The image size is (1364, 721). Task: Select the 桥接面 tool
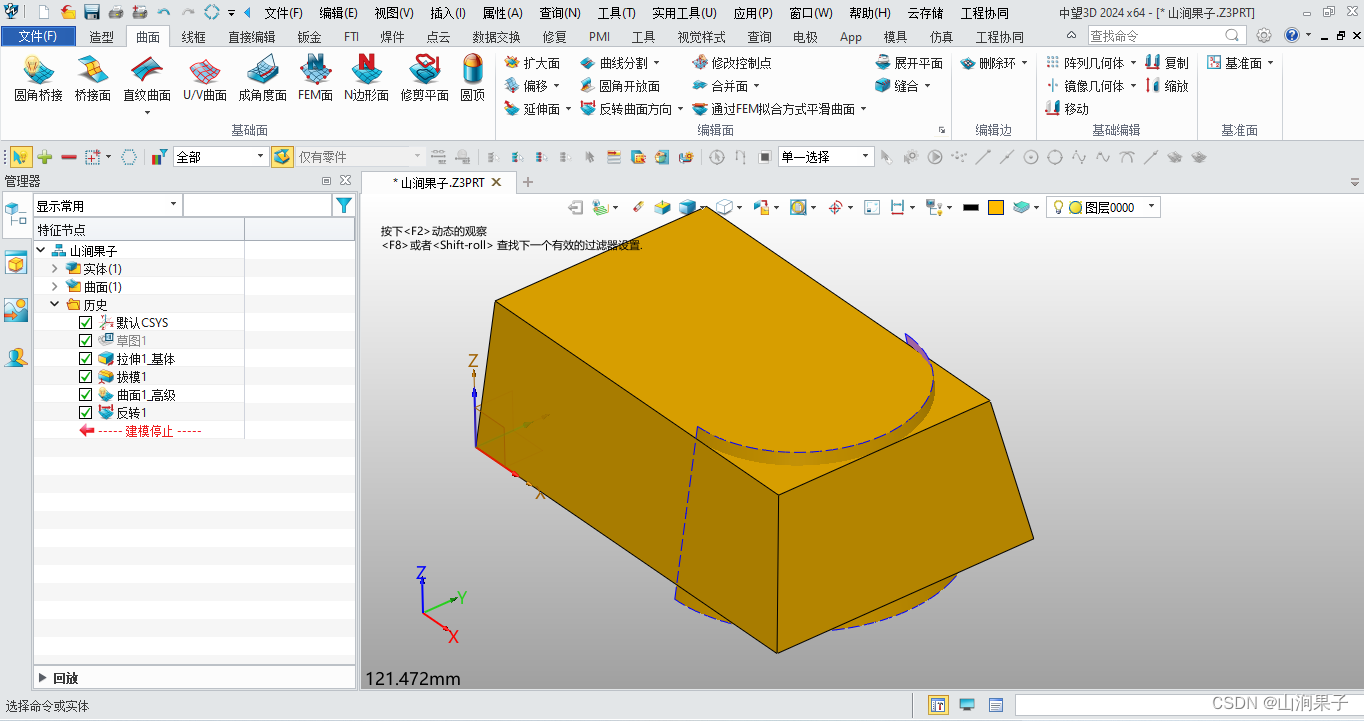93,79
